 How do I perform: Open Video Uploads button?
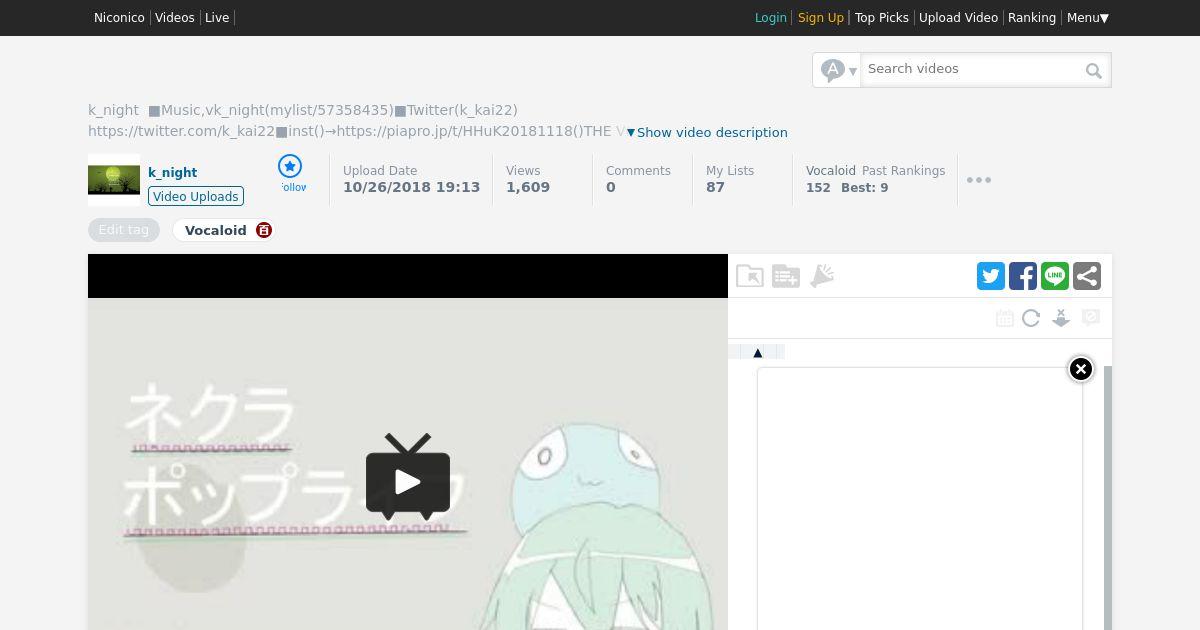pos(196,196)
